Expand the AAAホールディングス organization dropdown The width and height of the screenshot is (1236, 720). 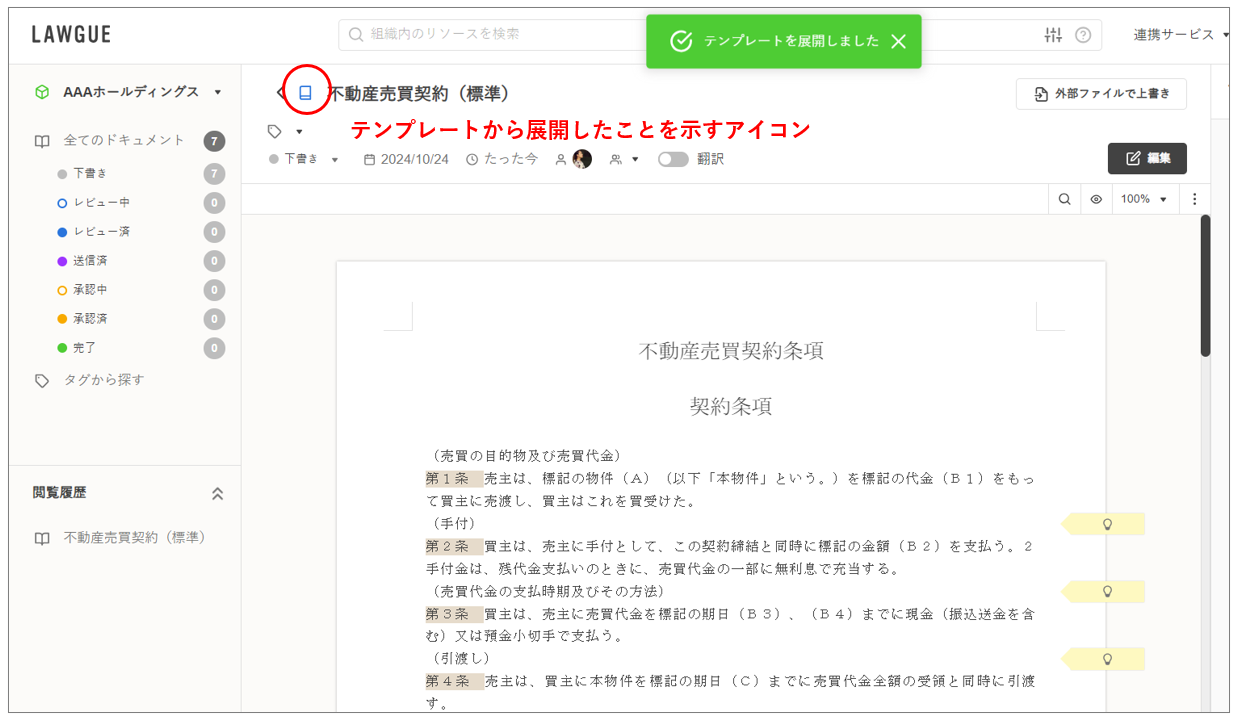pos(218,92)
